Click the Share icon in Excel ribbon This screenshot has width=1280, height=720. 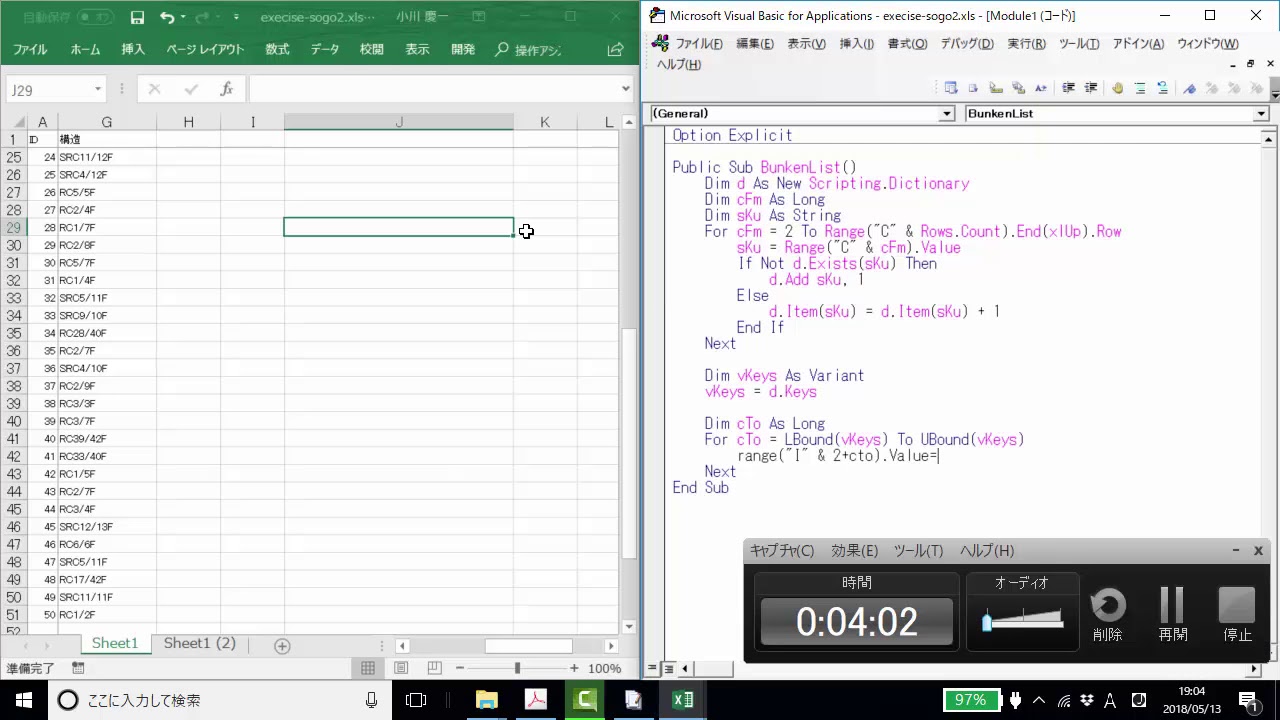point(616,49)
